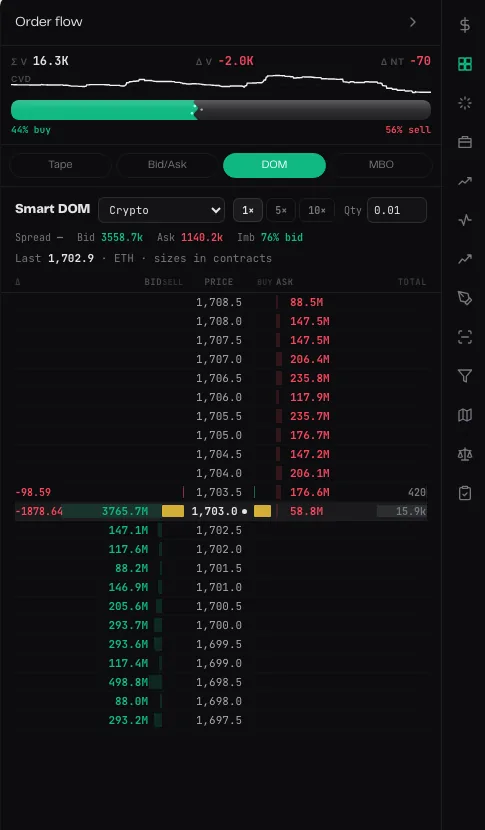Click the current price 1,703.0 row

[x=221, y=511]
